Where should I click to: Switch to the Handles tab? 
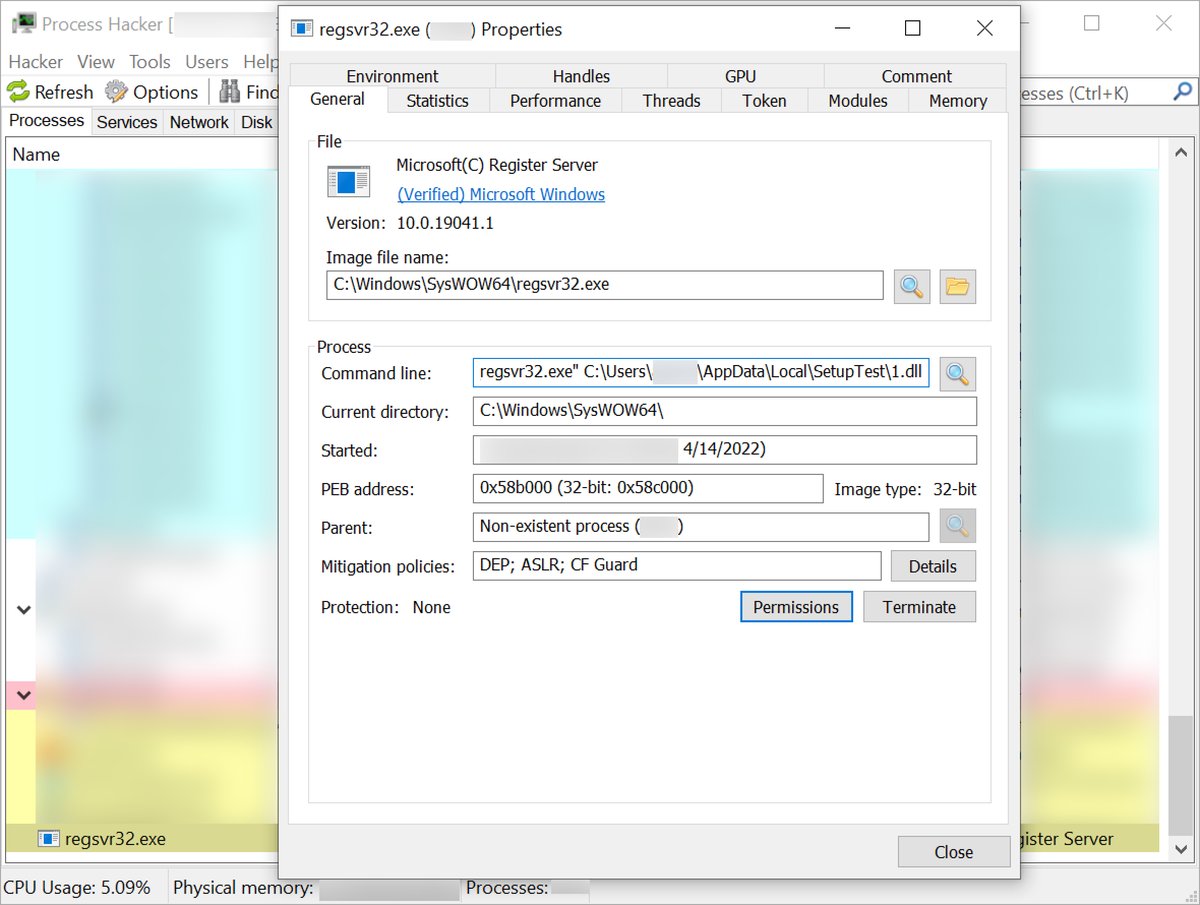[581, 76]
